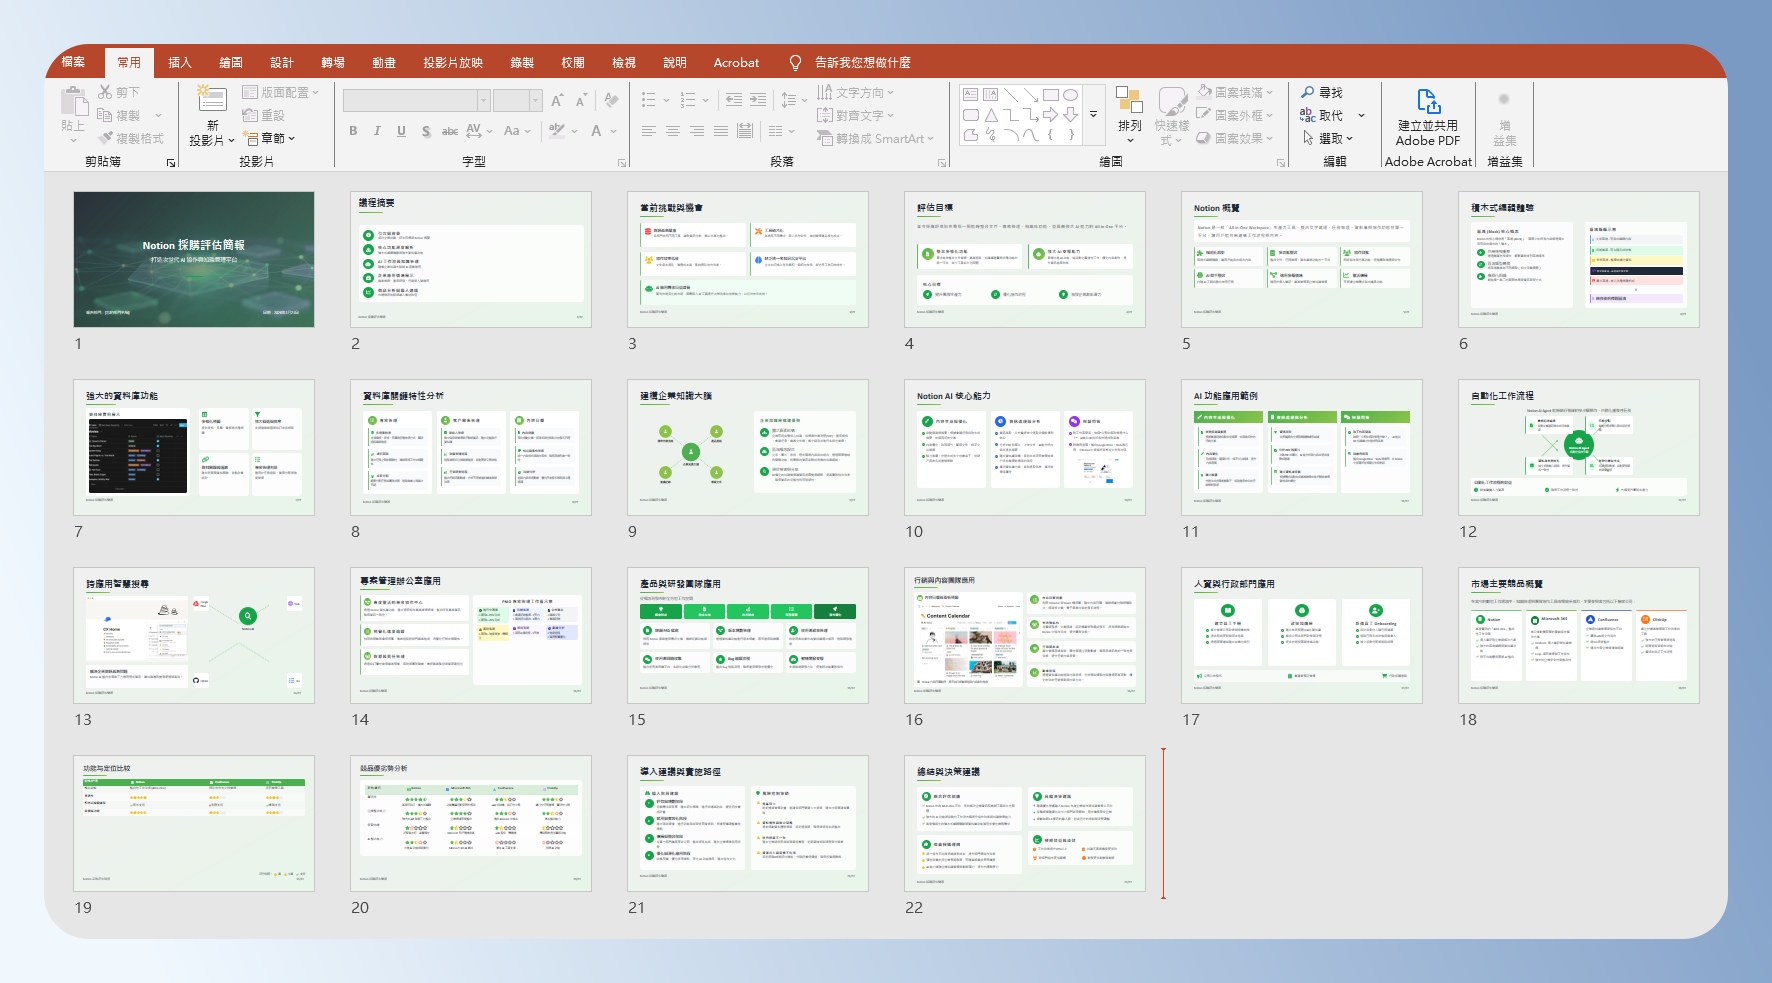
Task: Click the Paste clipboard icon
Action: pyautogui.click(x=74, y=102)
